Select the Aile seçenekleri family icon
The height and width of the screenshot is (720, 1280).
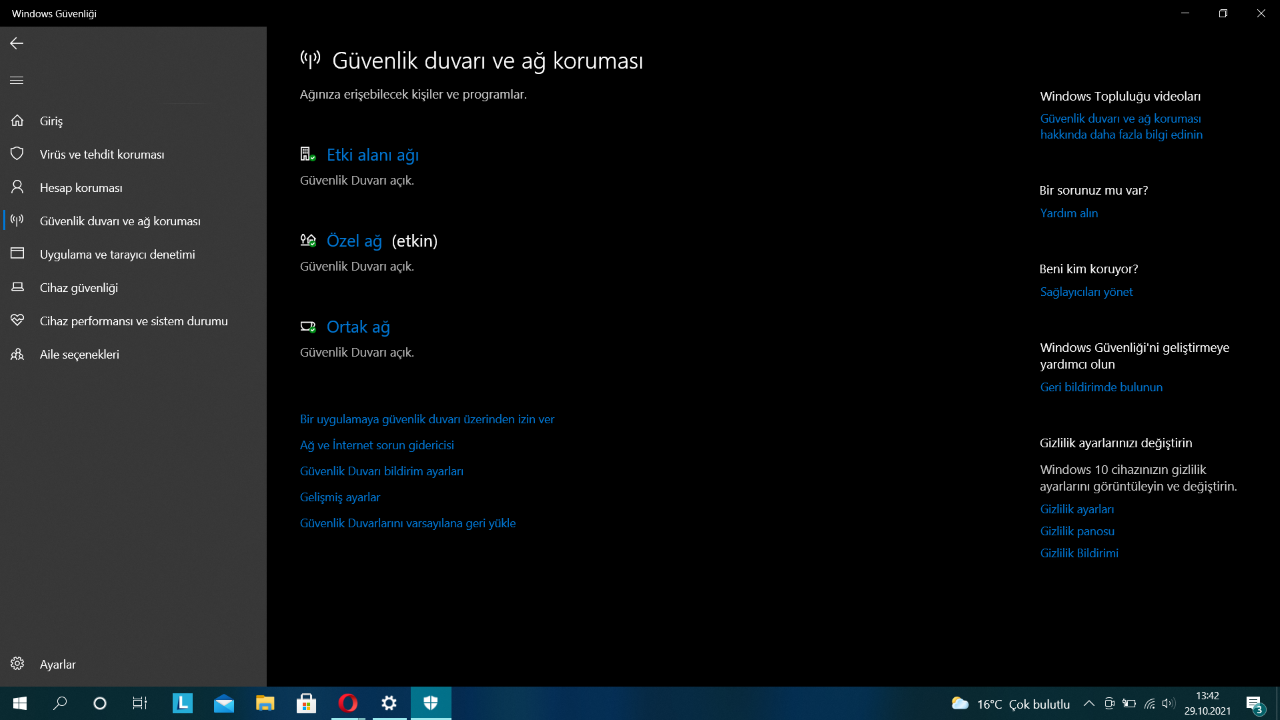(x=17, y=354)
